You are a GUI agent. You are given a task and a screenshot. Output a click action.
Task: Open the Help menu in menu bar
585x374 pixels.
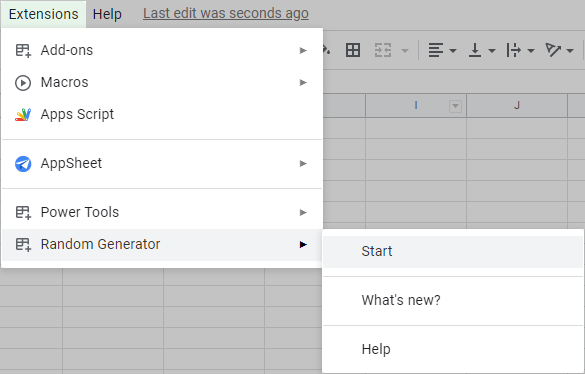107,14
